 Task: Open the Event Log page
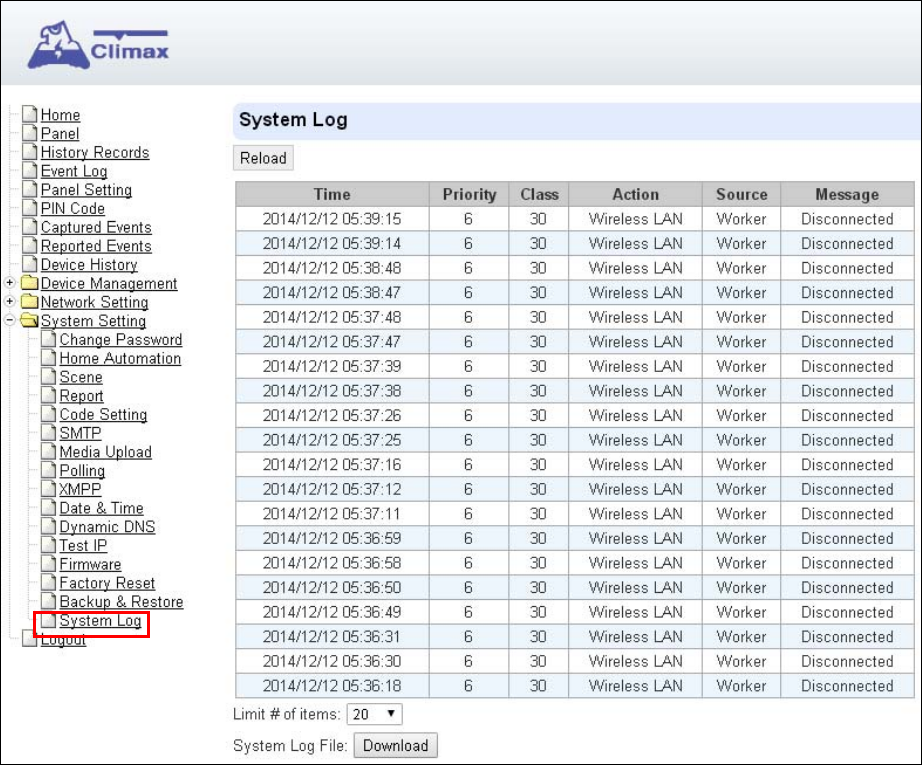(74, 171)
